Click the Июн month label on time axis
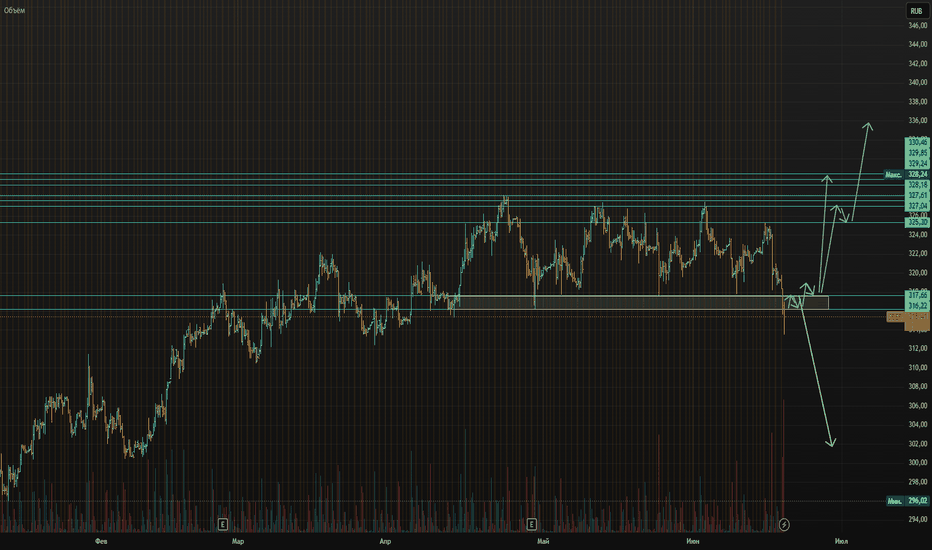The width and height of the screenshot is (932, 550). pos(692,541)
